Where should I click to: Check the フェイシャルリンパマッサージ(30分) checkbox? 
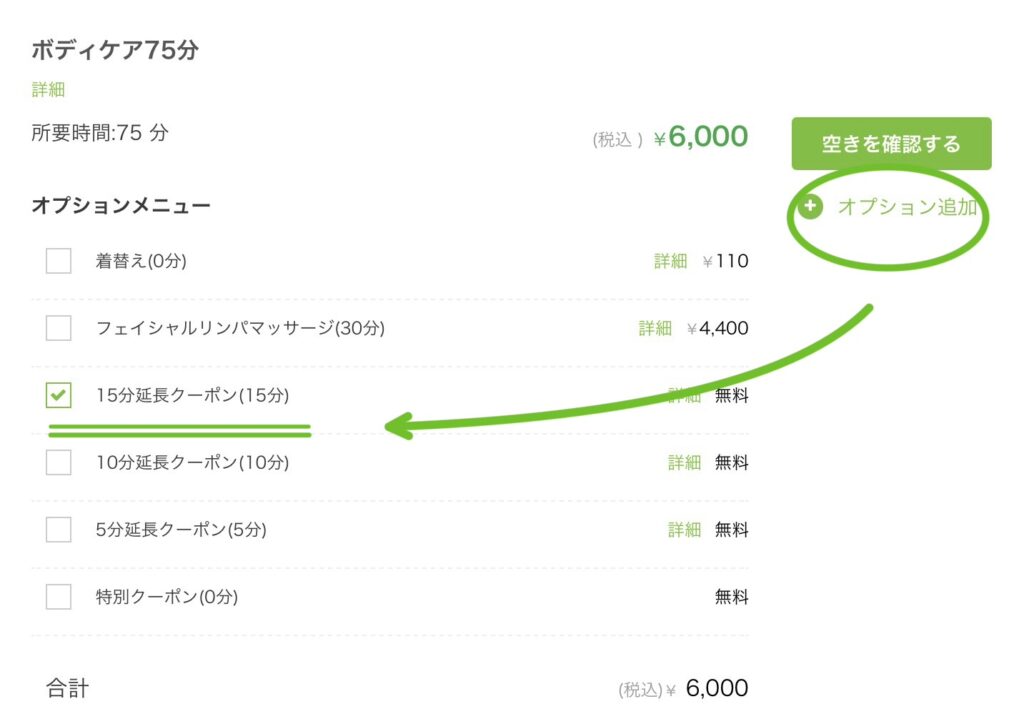(x=59, y=328)
